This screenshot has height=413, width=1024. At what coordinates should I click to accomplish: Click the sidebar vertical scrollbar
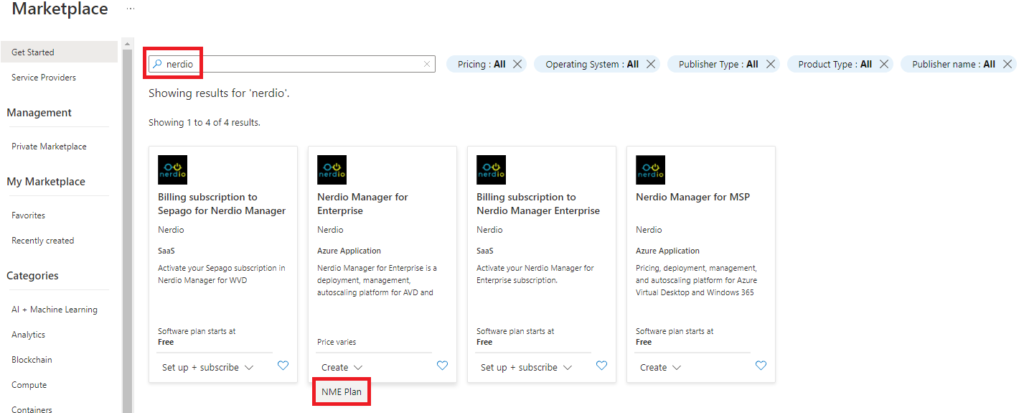pyautogui.click(x=127, y=229)
